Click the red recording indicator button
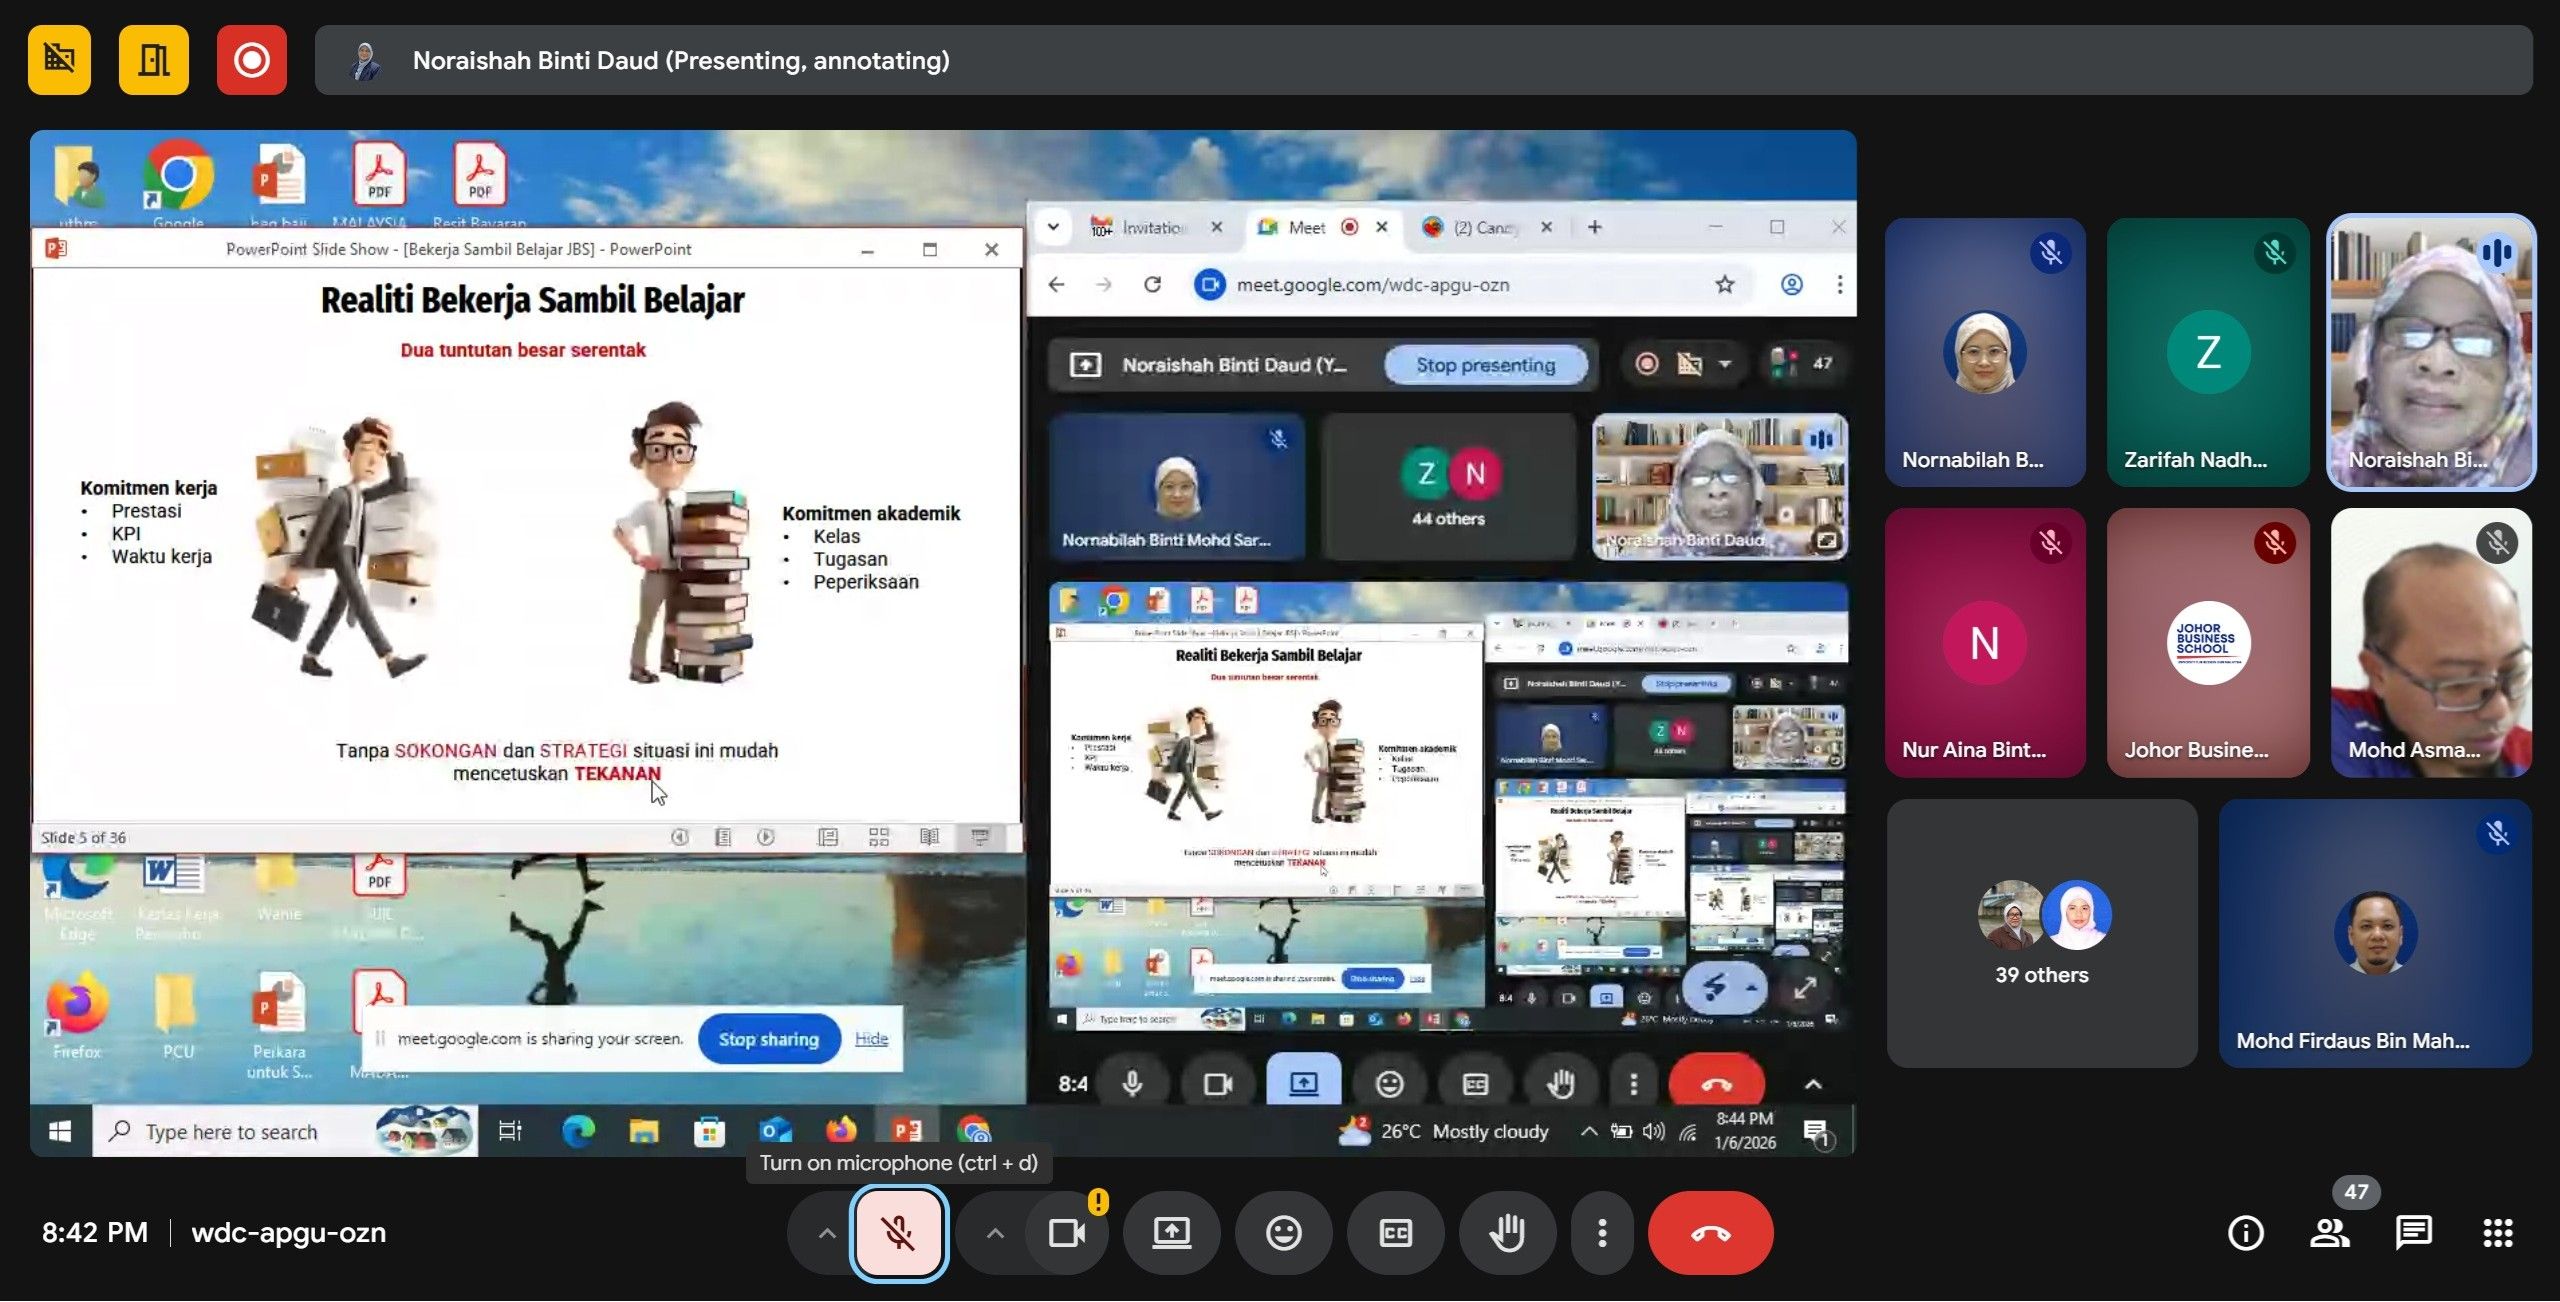This screenshot has height=1302, width=2560. click(251, 60)
